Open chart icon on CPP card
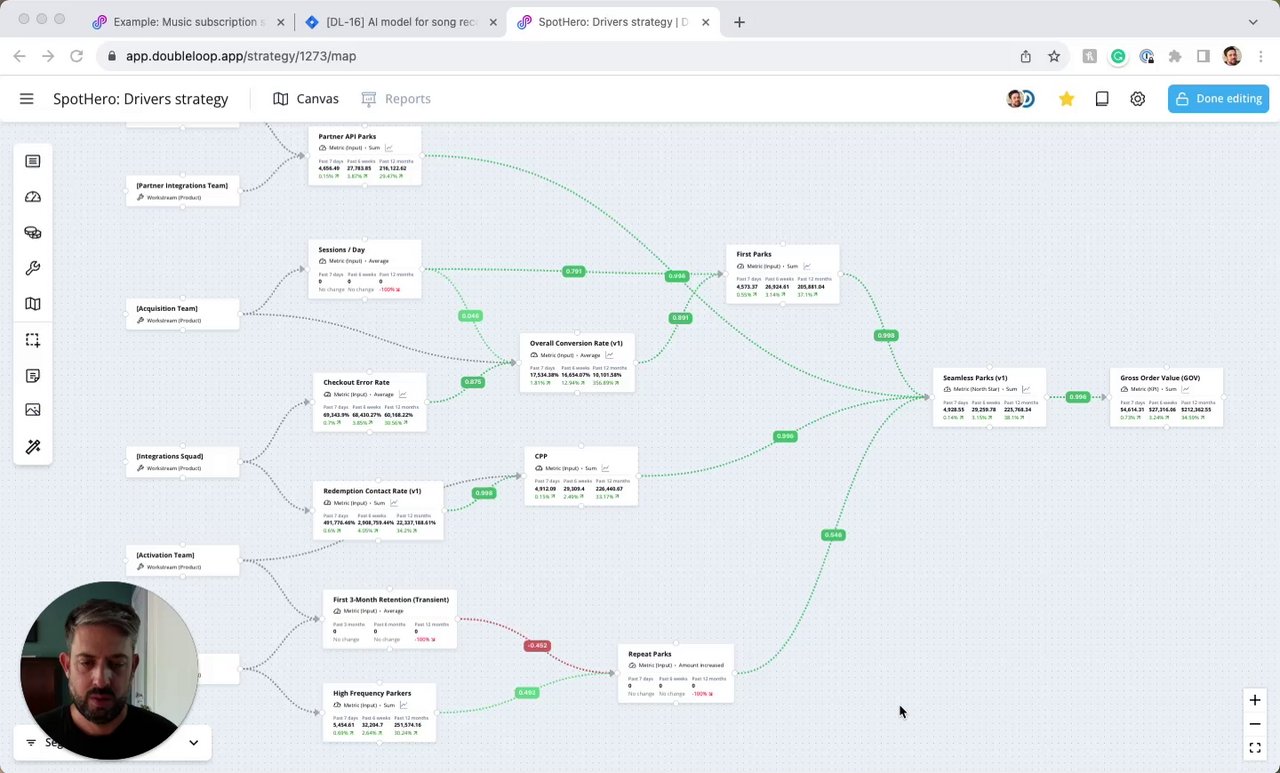The width and height of the screenshot is (1280, 773). tap(605, 468)
